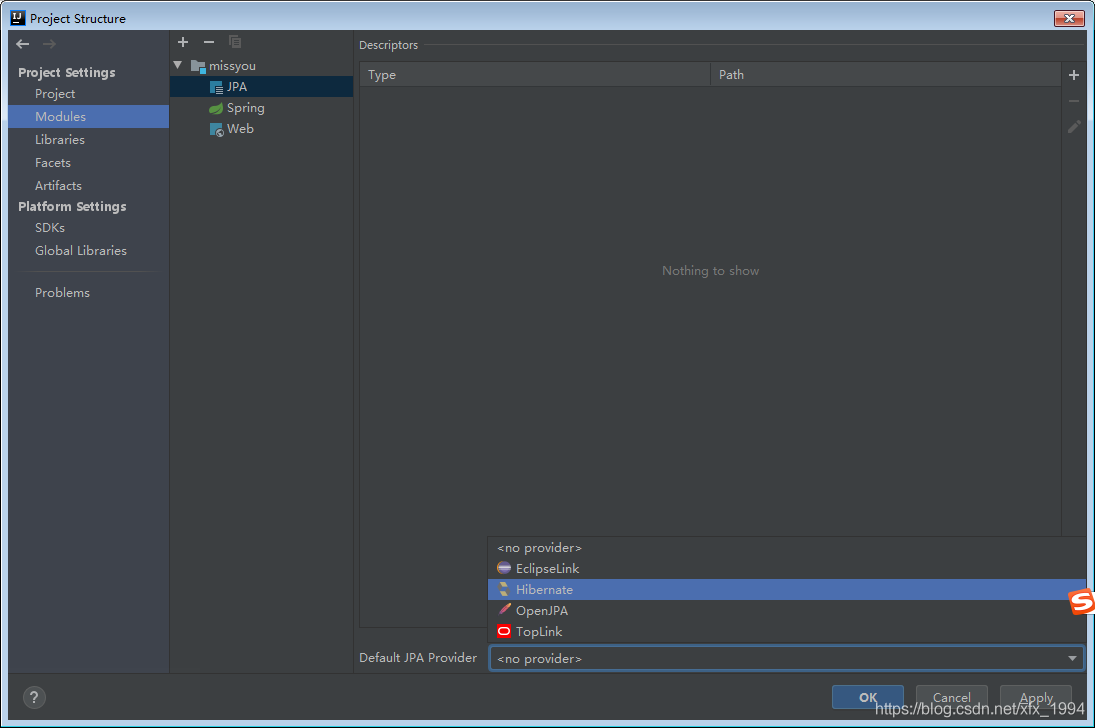This screenshot has height=728, width=1095.
Task: Open the Libraries settings page
Action: [89, 140]
